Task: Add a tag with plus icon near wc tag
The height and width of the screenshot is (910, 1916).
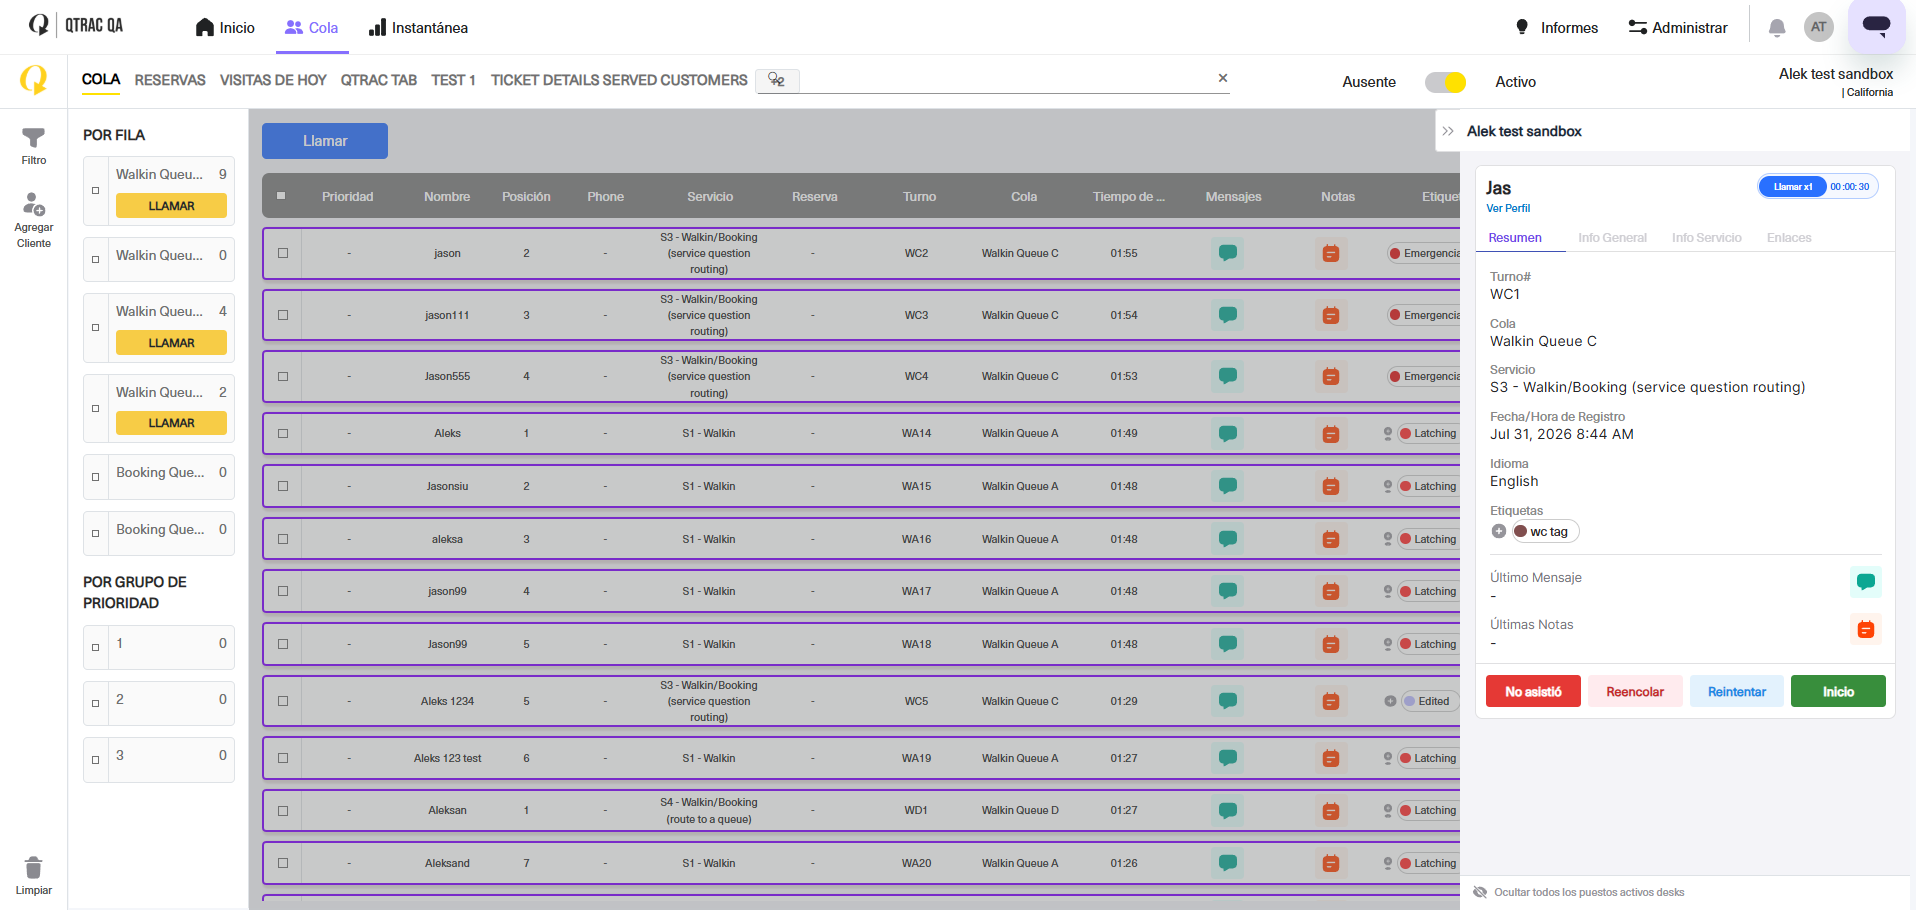Action: pyautogui.click(x=1499, y=531)
